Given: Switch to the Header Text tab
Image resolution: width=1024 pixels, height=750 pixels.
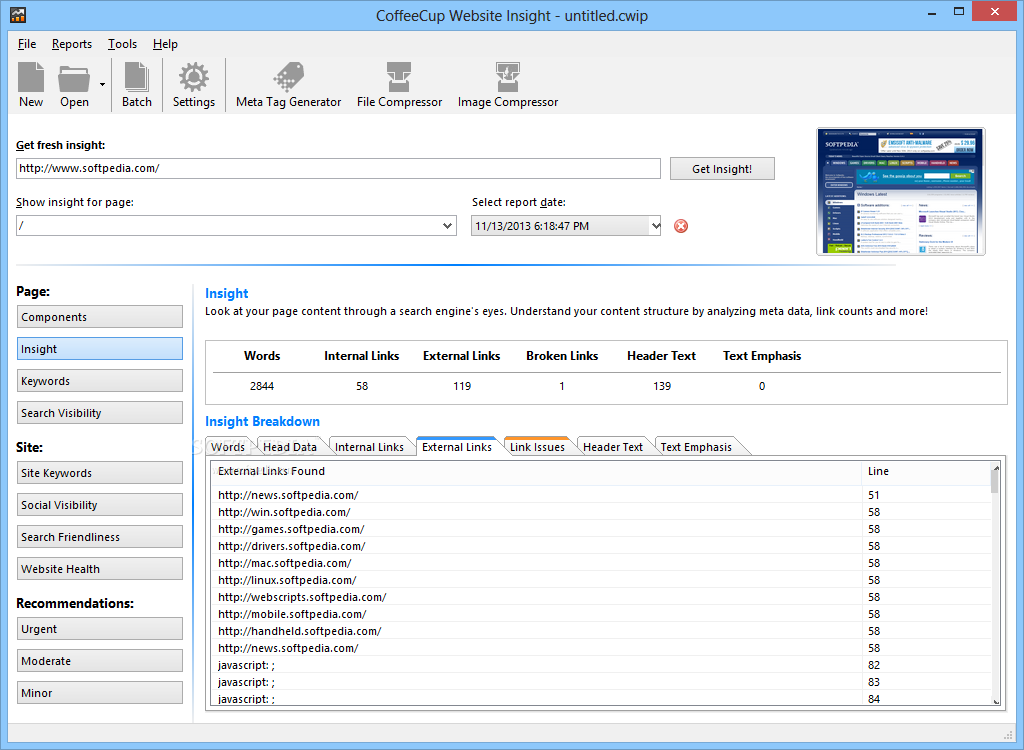Looking at the screenshot, I should [613, 447].
